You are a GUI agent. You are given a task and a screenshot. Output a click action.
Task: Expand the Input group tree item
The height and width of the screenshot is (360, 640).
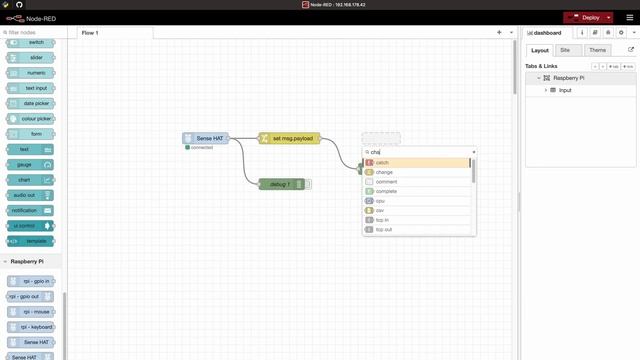546,90
